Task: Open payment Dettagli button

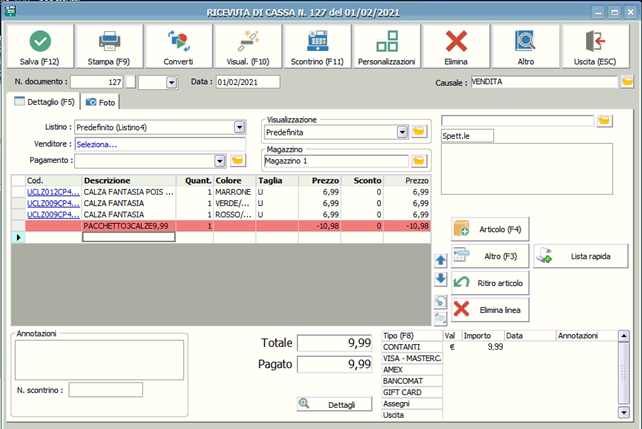Action: click(335, 404)
